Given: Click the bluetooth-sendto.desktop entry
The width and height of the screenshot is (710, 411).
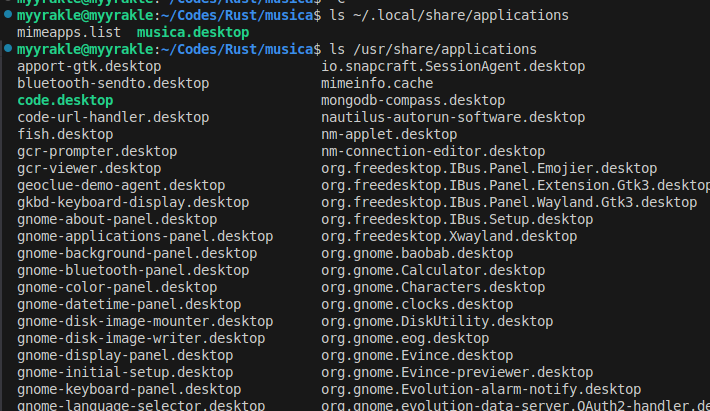Looking at the screenshot, I should click(113, 84).
